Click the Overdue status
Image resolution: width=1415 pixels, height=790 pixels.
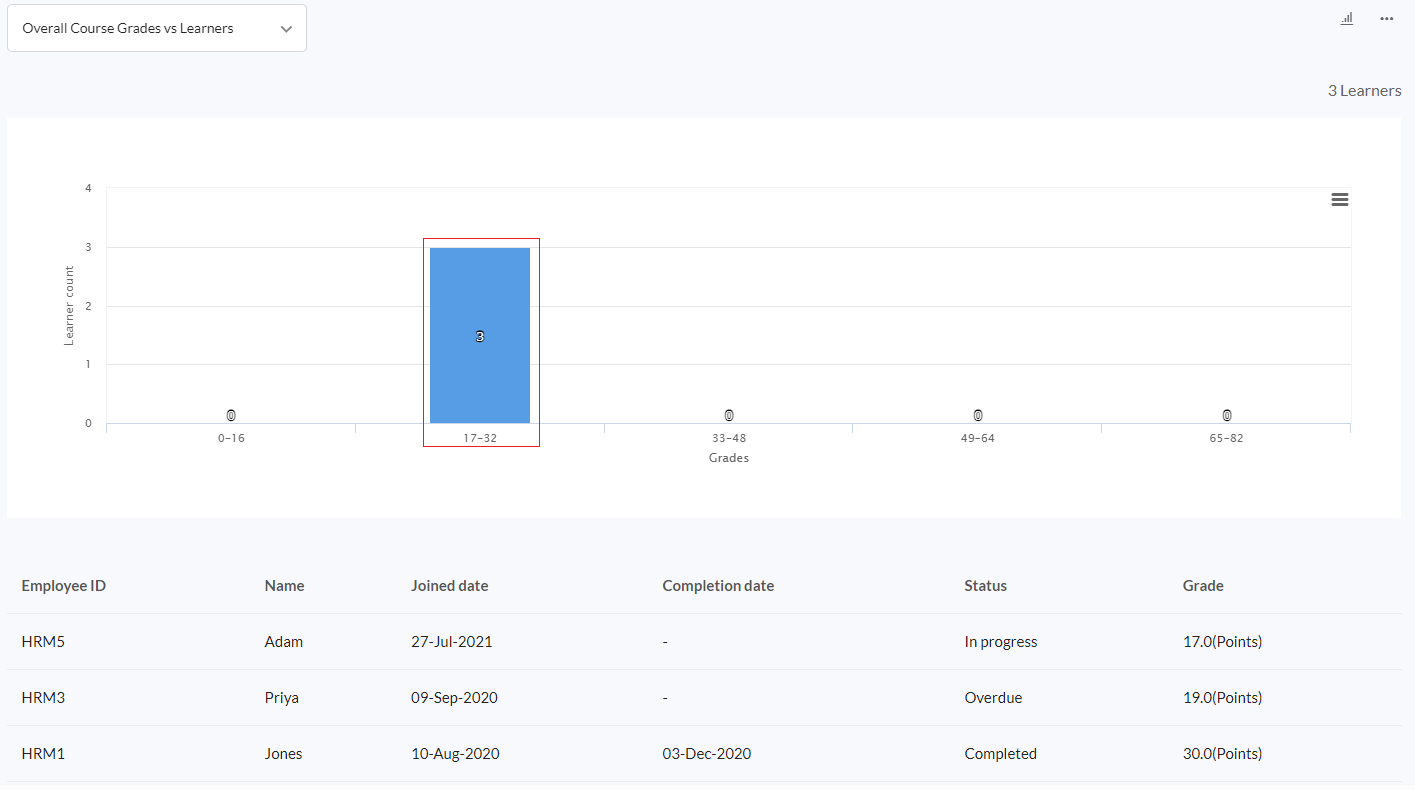point(993,697)
